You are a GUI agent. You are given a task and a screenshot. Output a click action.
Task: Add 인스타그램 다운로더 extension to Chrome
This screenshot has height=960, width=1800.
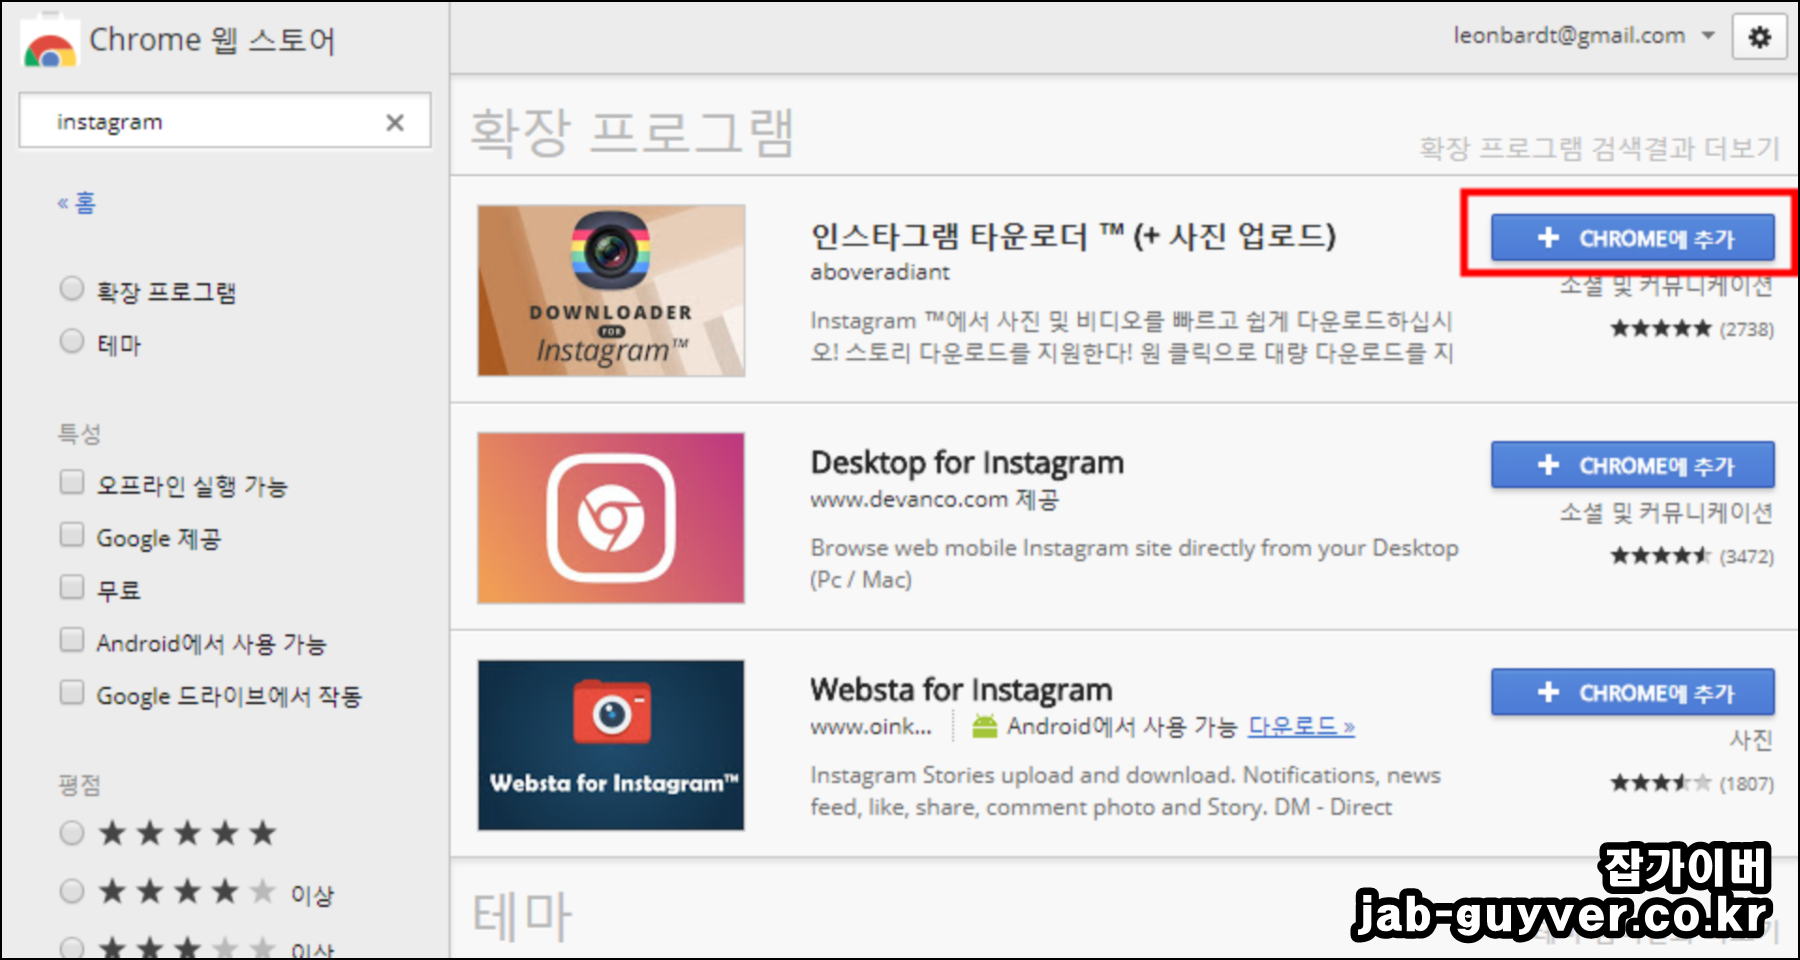coord(1633,238)
